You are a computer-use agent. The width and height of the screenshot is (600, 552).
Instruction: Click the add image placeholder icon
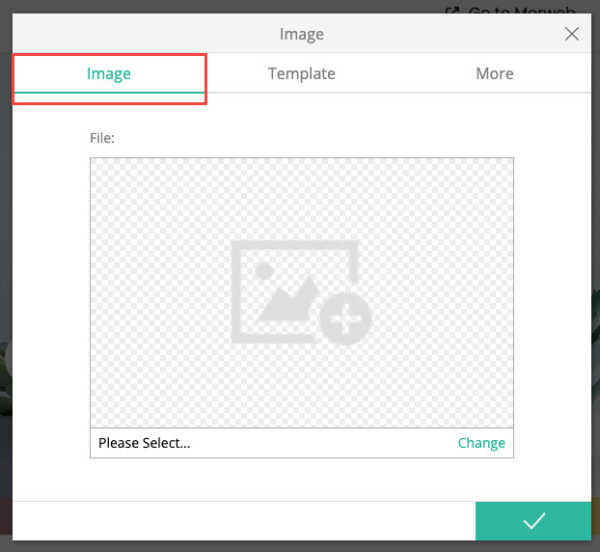point(302,292)
